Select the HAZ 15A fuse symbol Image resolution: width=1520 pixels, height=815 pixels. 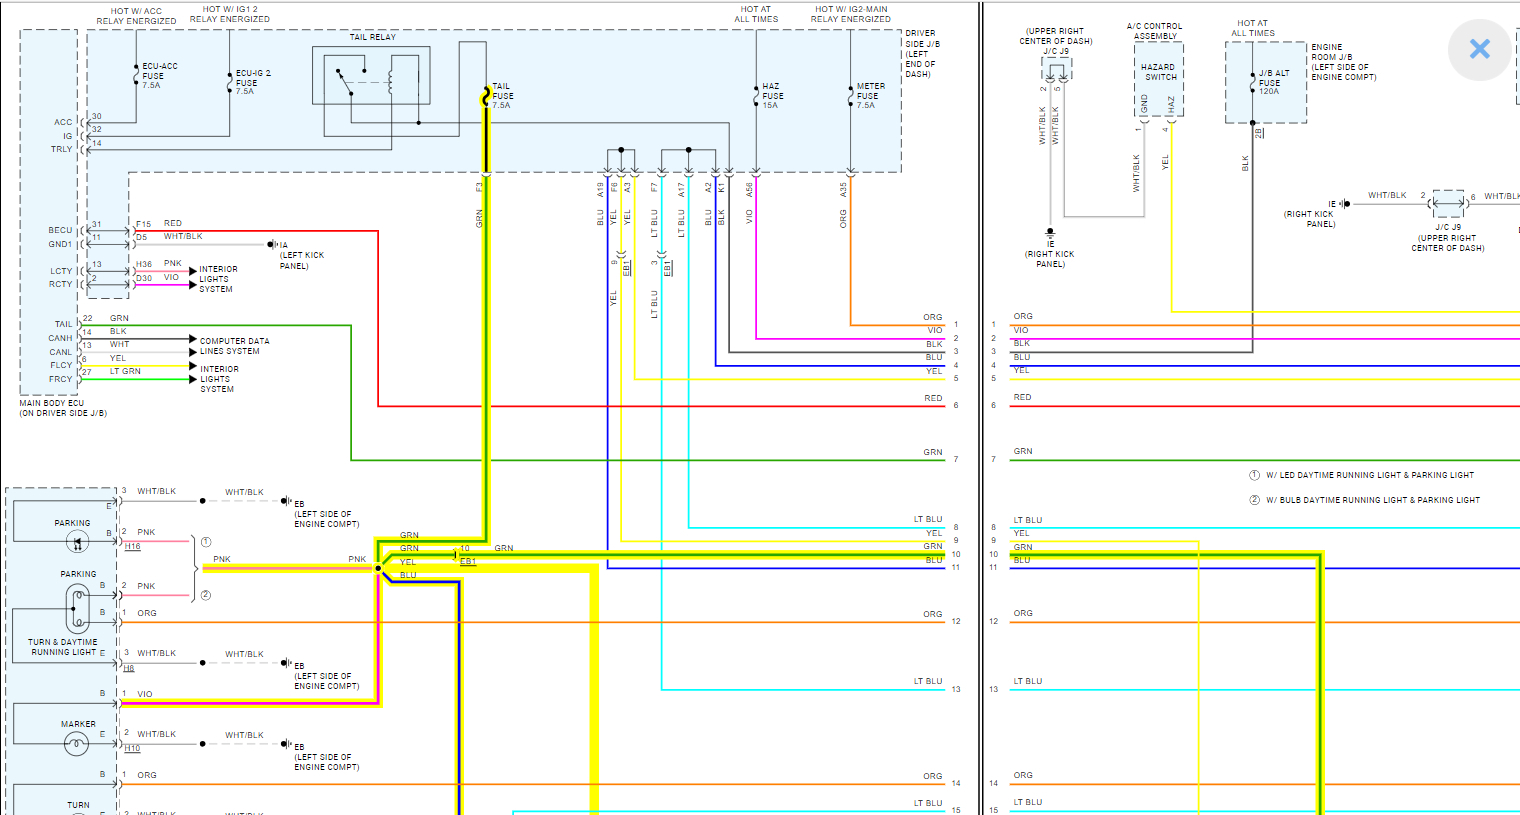pos(756,95)
